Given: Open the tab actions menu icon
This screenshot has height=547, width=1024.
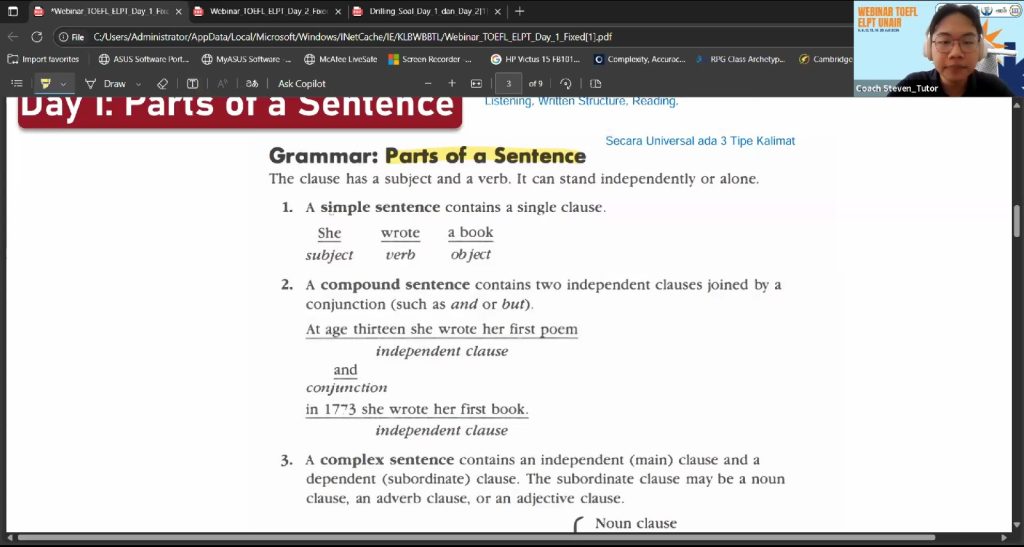Looking at the screenshot, I should 12,11.
